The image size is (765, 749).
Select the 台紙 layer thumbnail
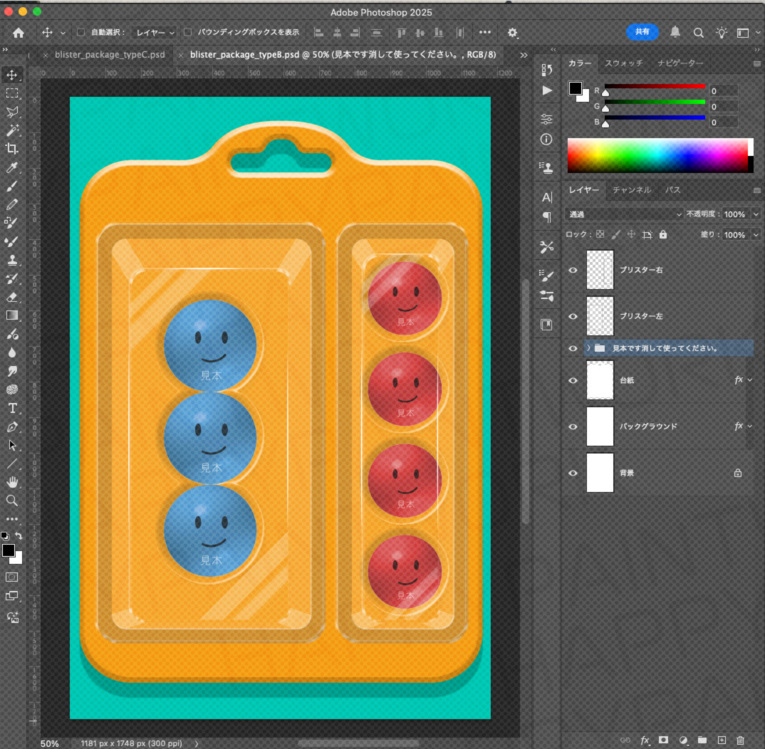(x=599, y=380)
